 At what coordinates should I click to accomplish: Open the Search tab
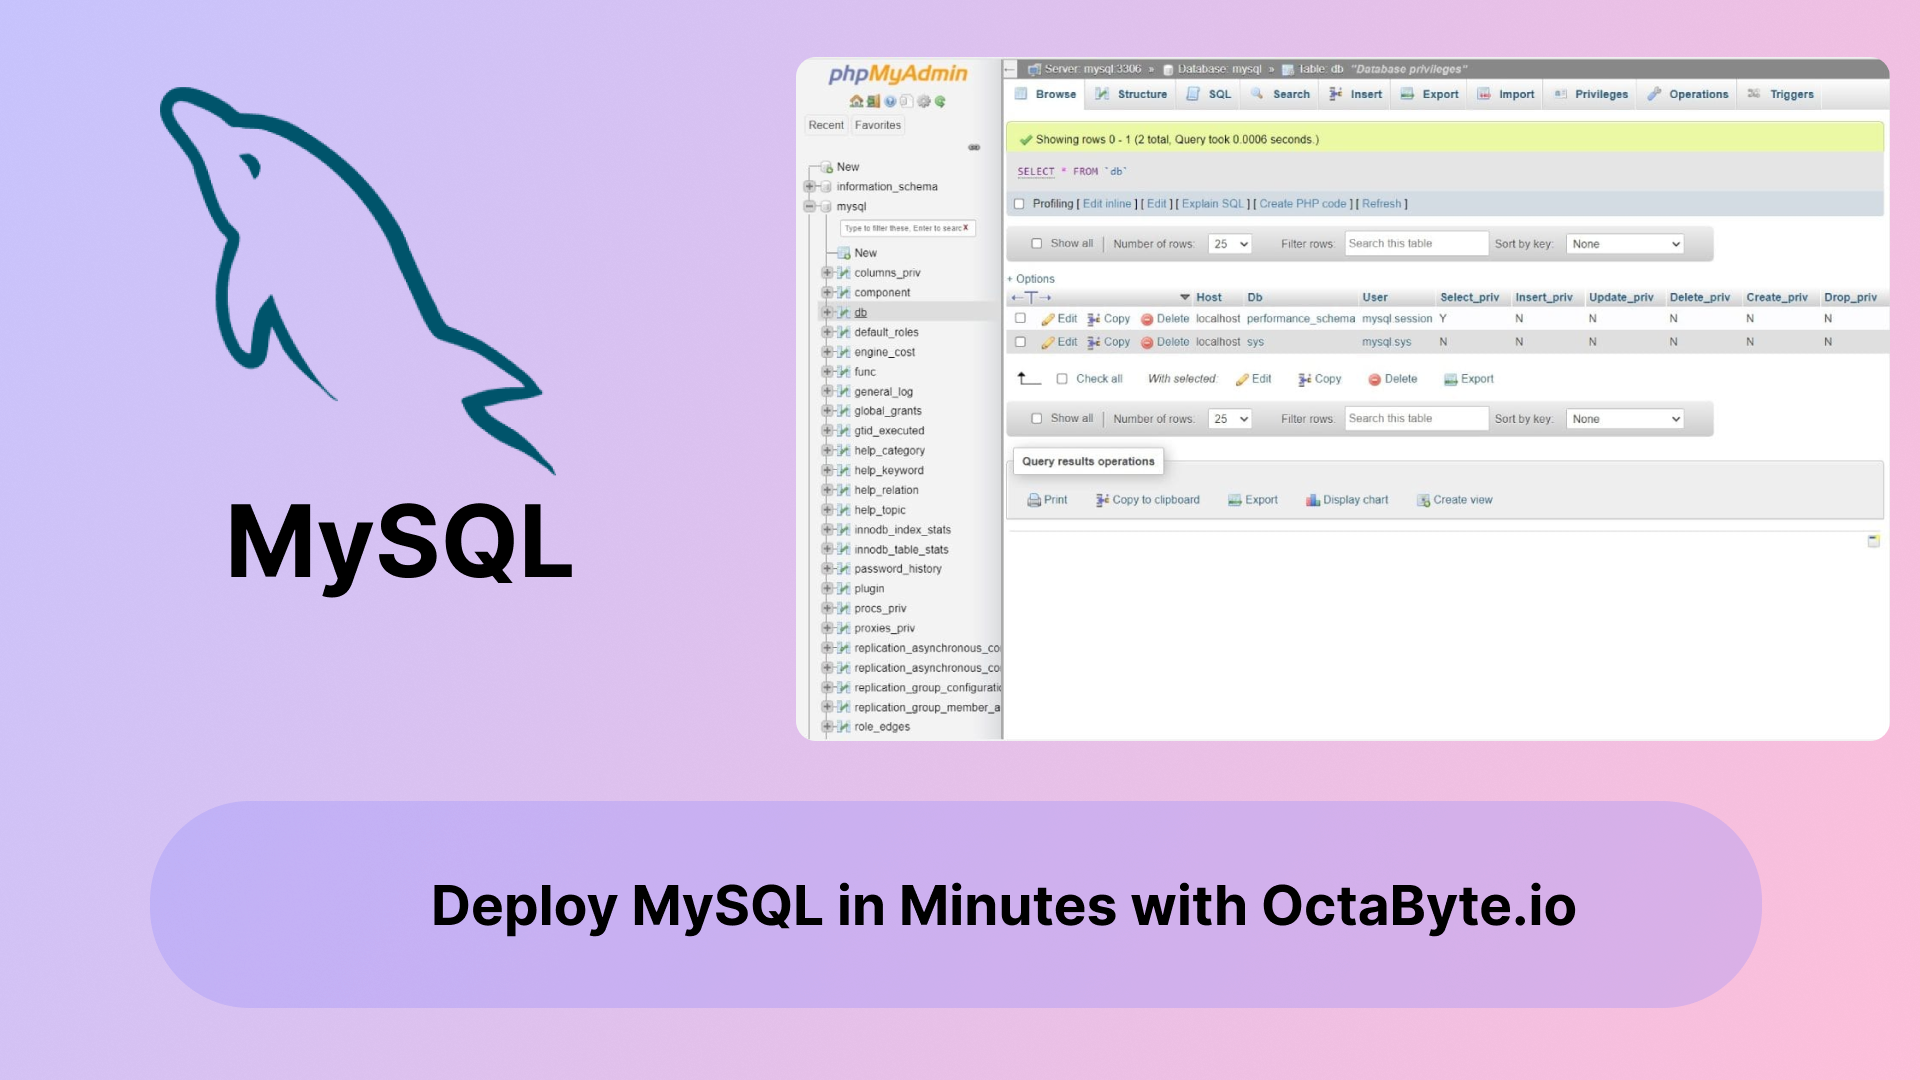1281,94
